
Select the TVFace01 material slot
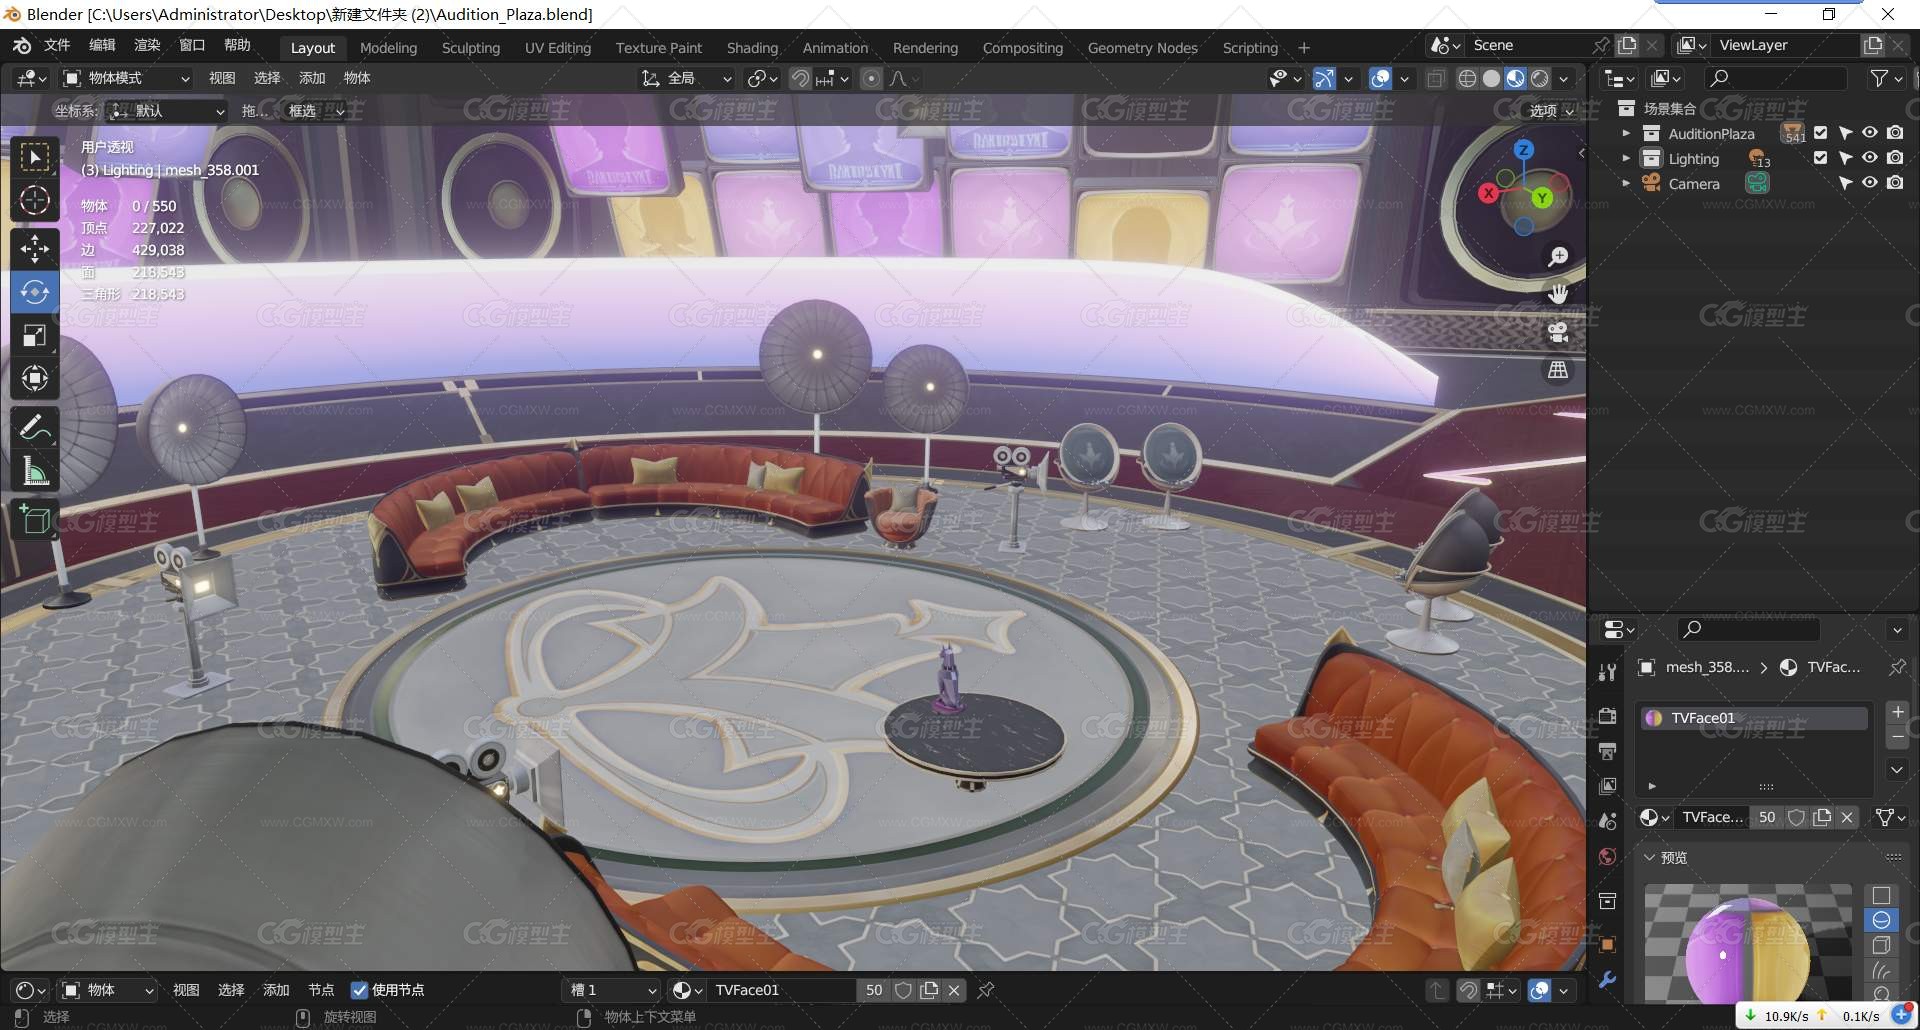coord(1754,718)
